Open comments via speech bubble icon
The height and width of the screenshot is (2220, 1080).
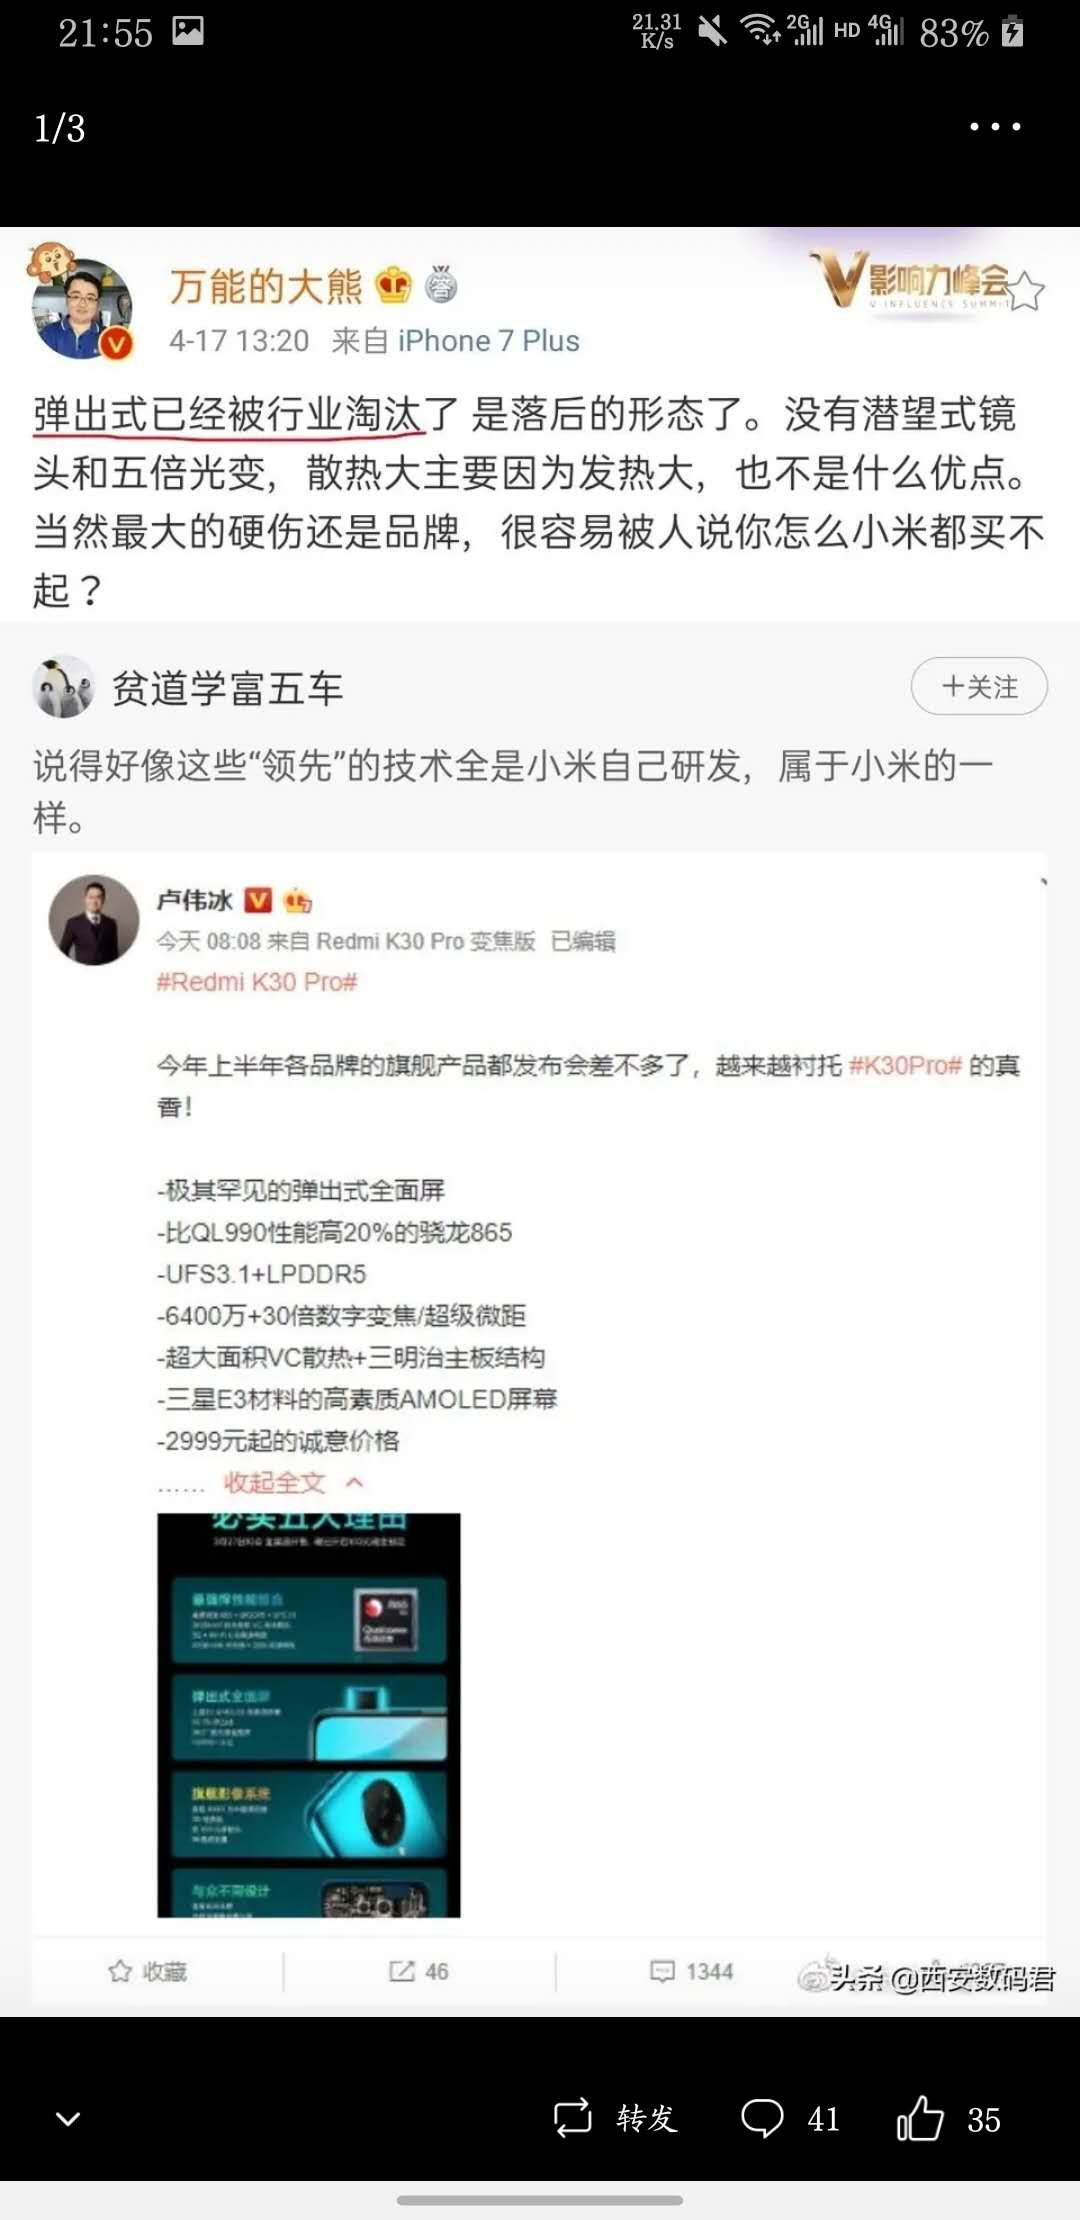[x=762, y=2117]
